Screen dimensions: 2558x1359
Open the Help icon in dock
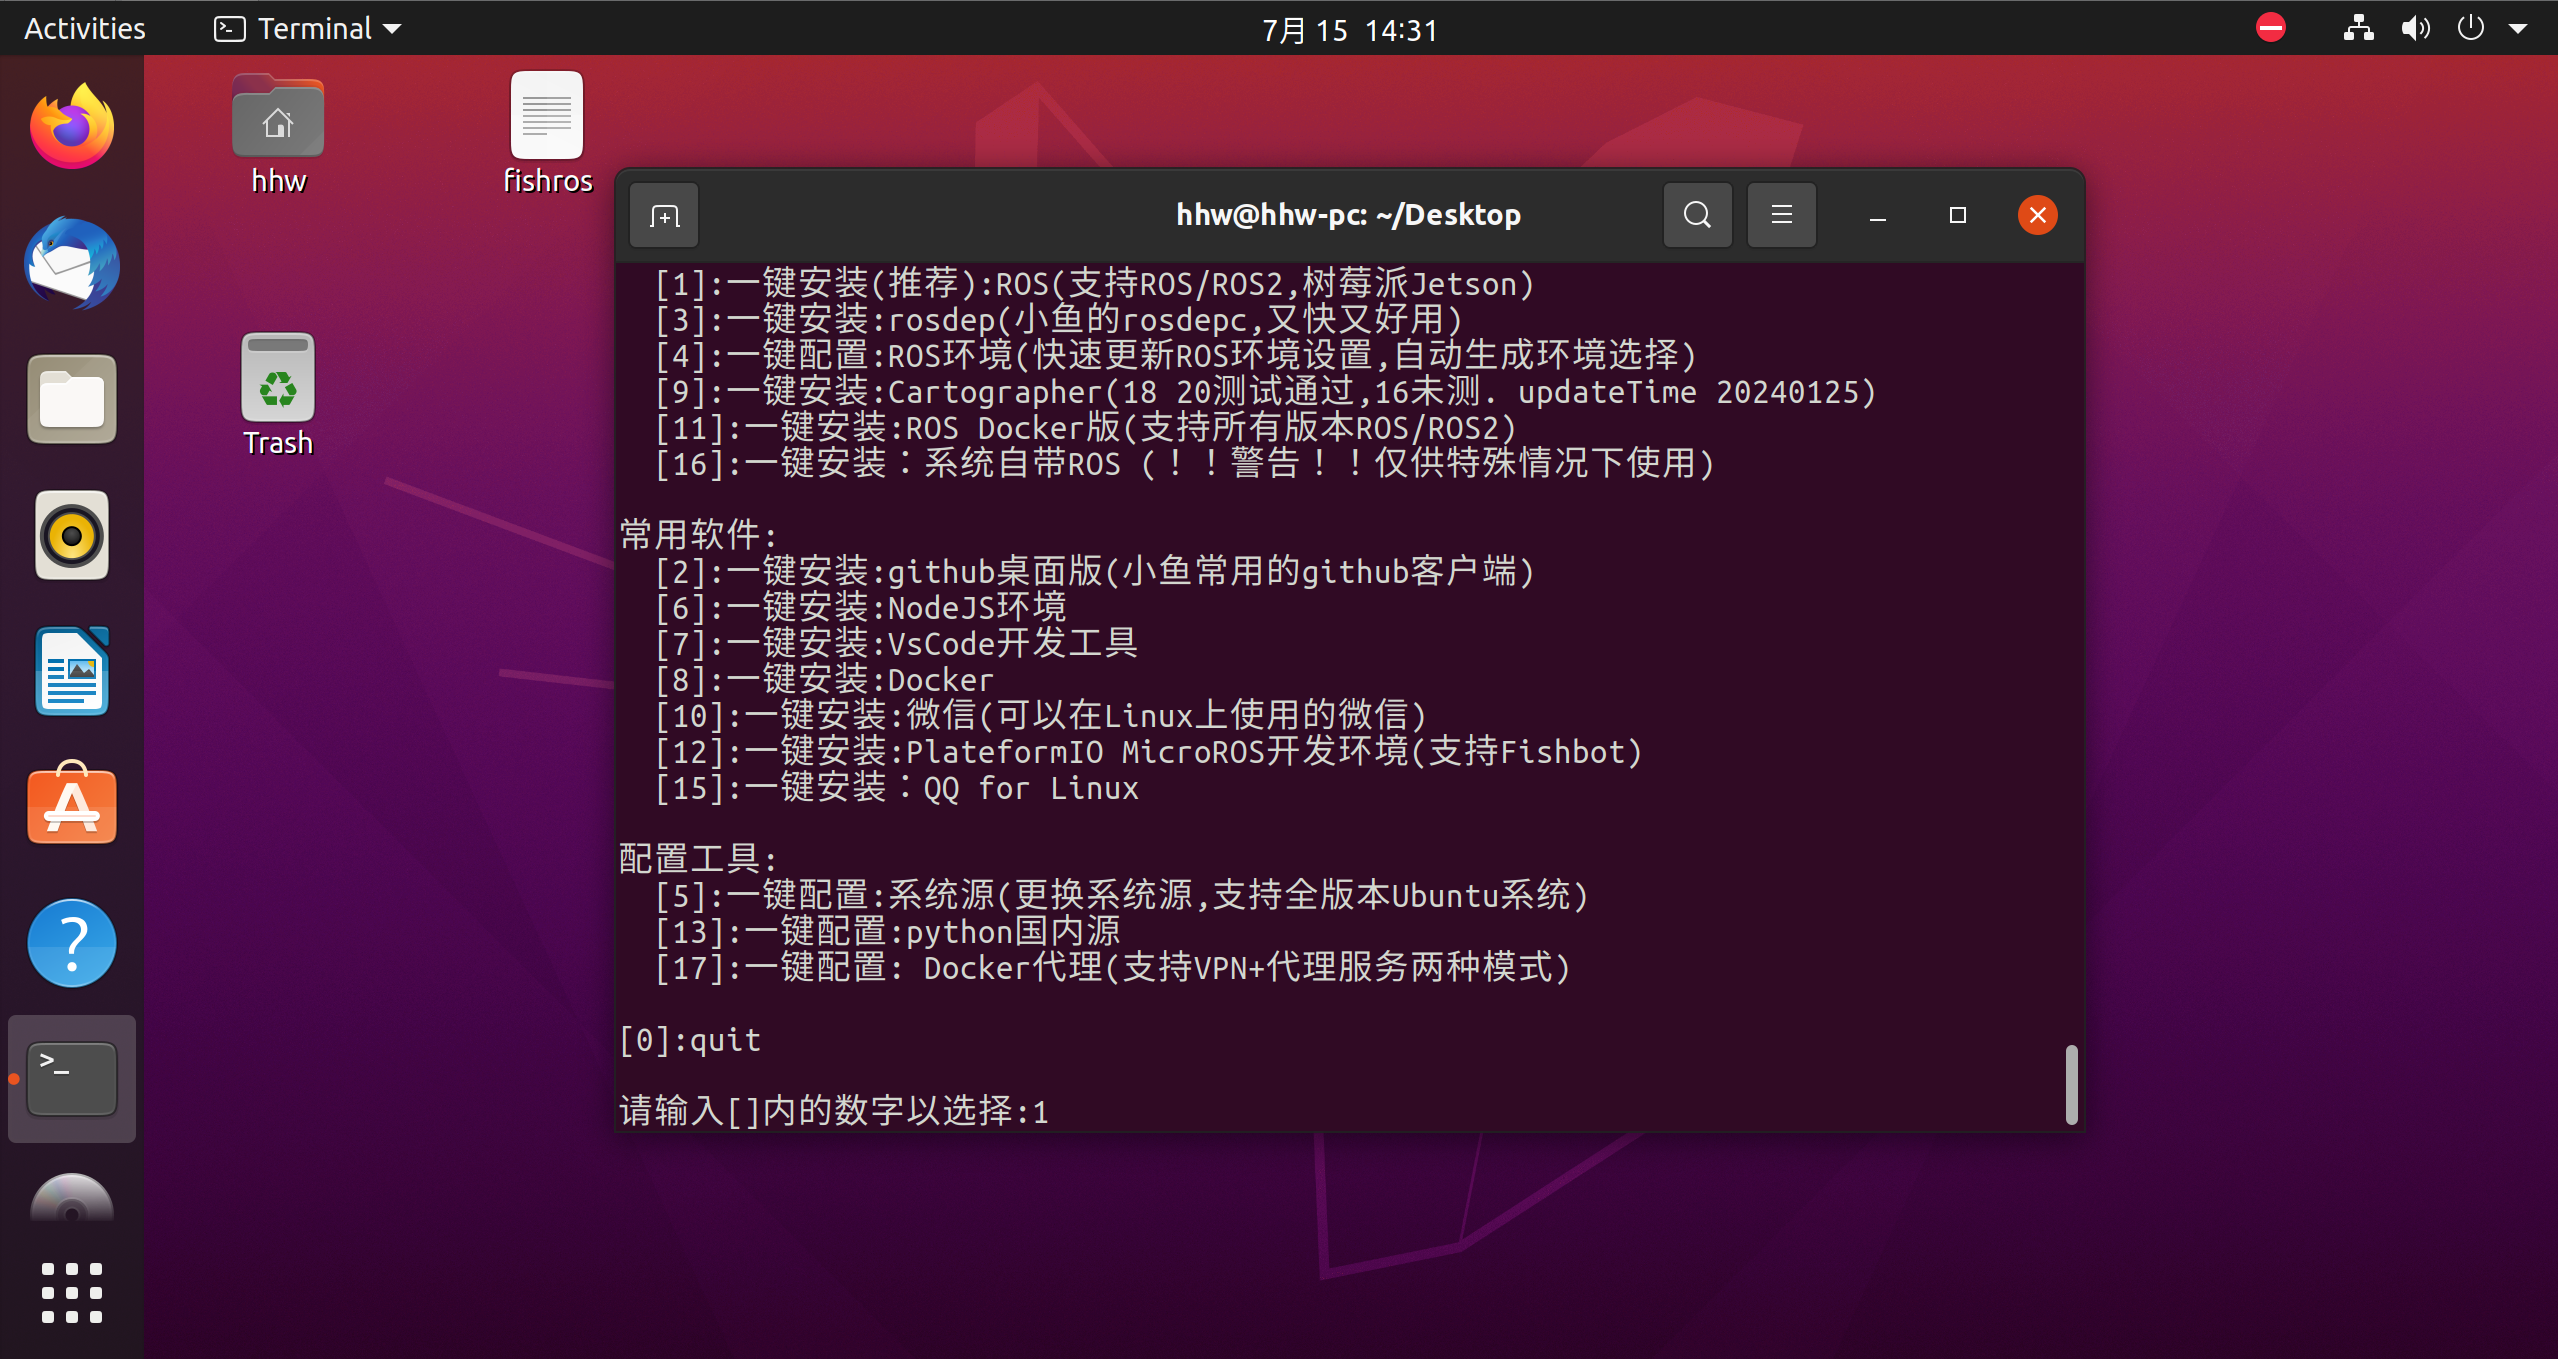click(72, 943)
